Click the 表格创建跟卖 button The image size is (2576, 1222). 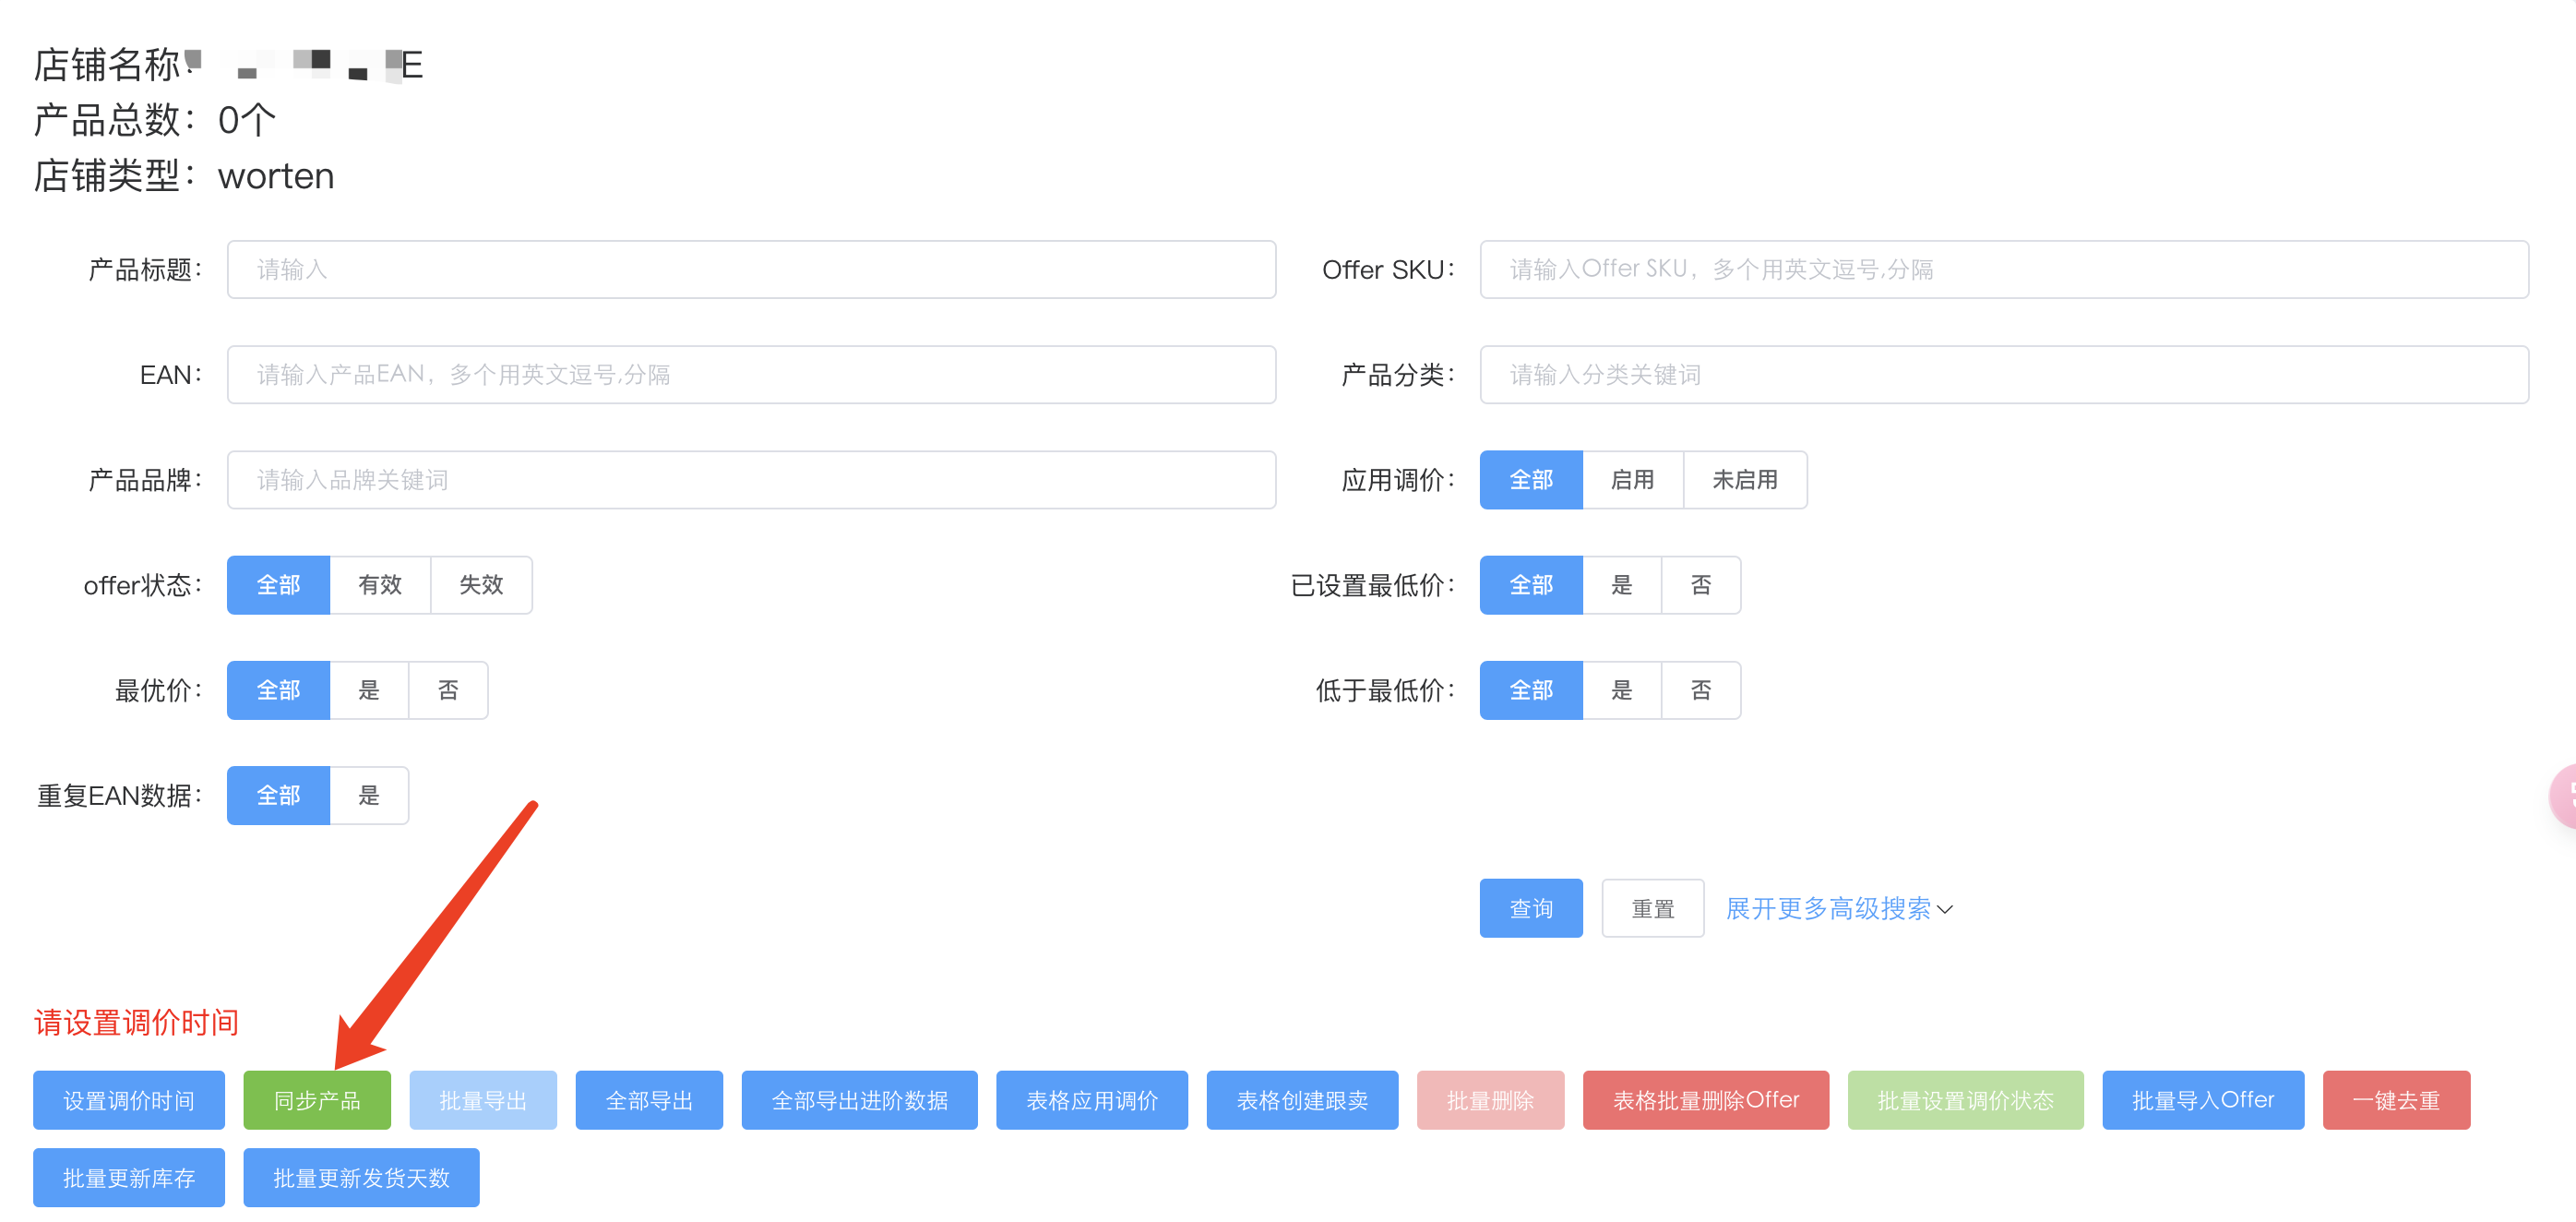(x=1301, y=1099)
